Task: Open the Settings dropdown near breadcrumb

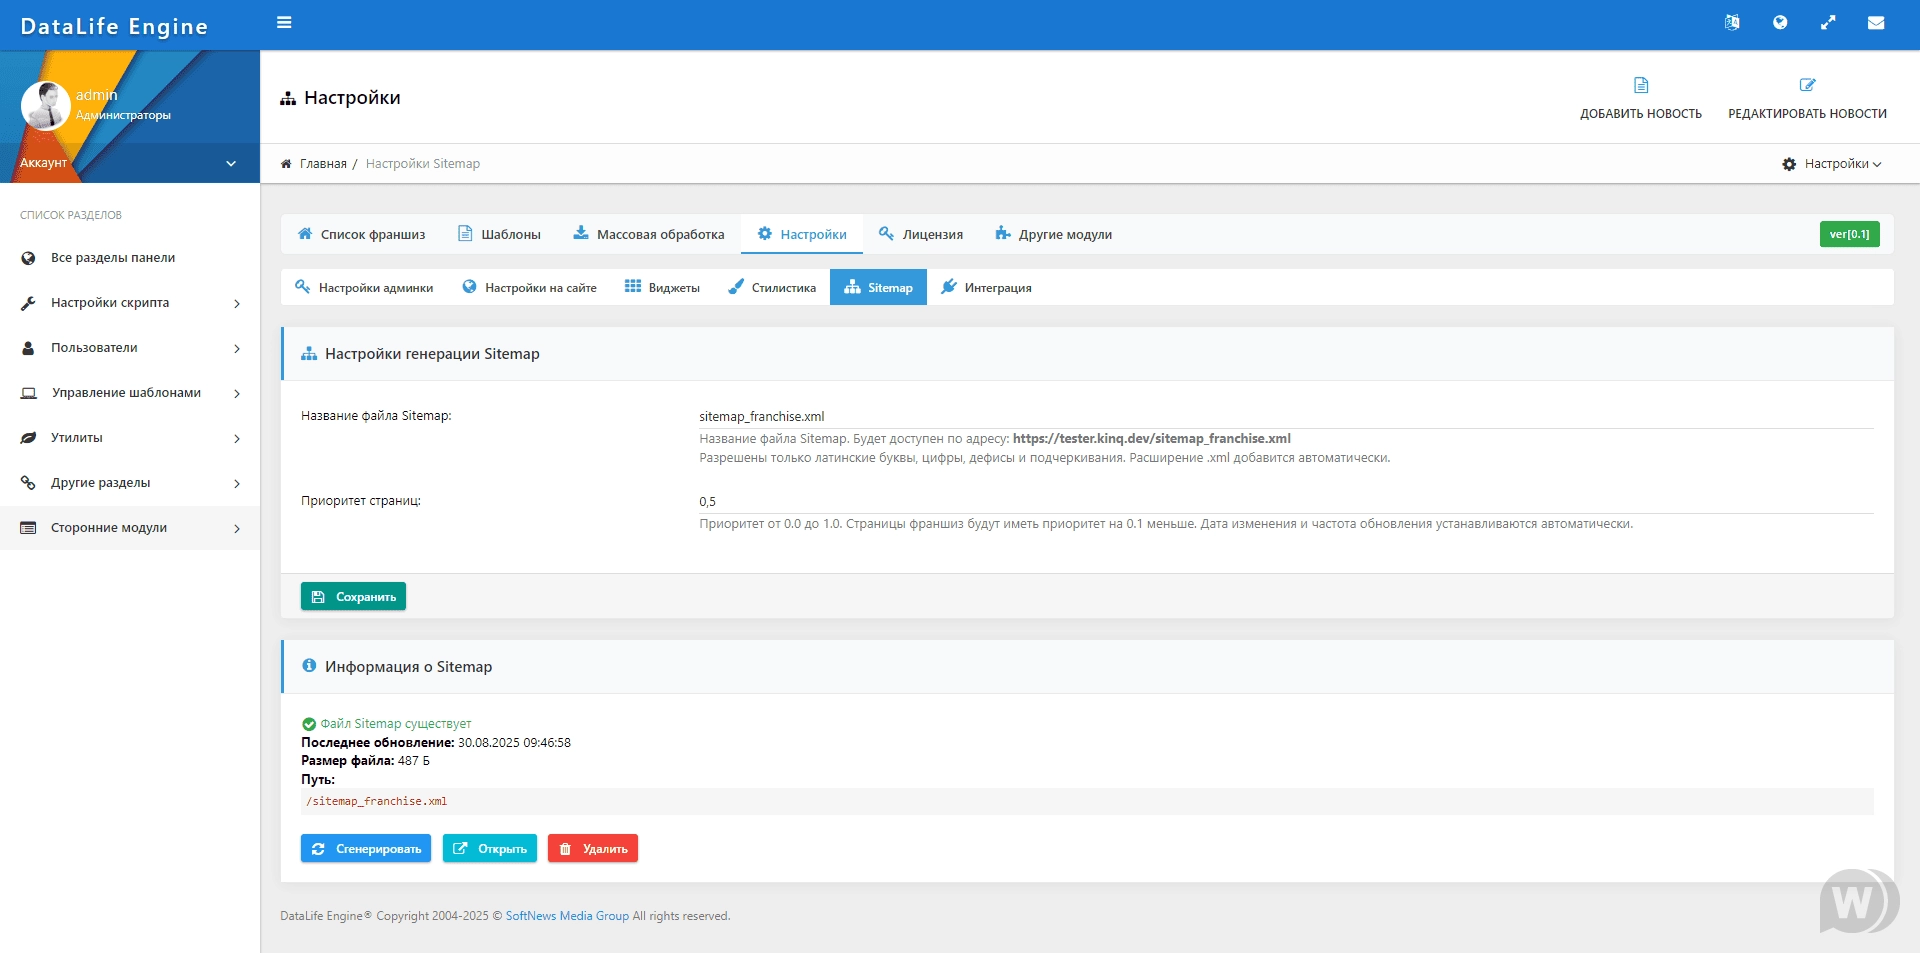Action: (x=1832, y=164)
